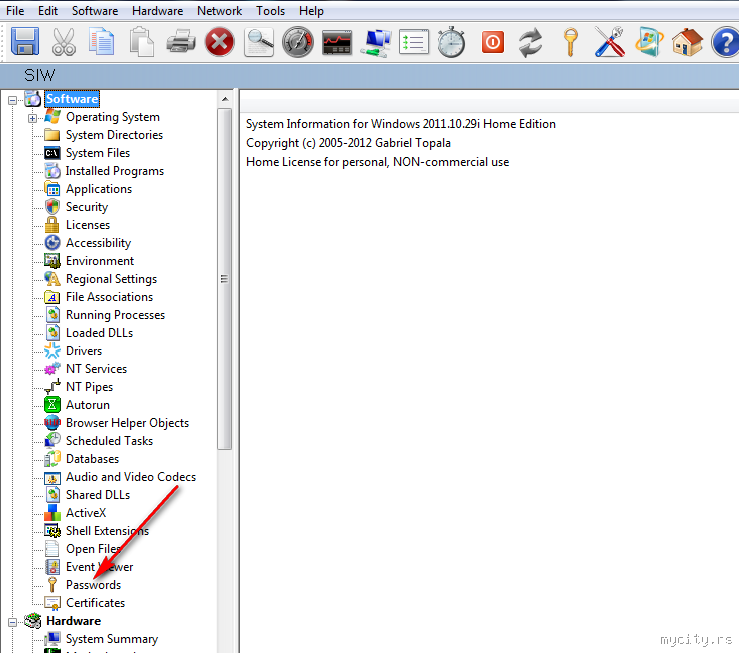Click the blue question mark Help icon
The height and width of the screenshot is (653, 739).
pyautogui.click(x=726, y=42)
